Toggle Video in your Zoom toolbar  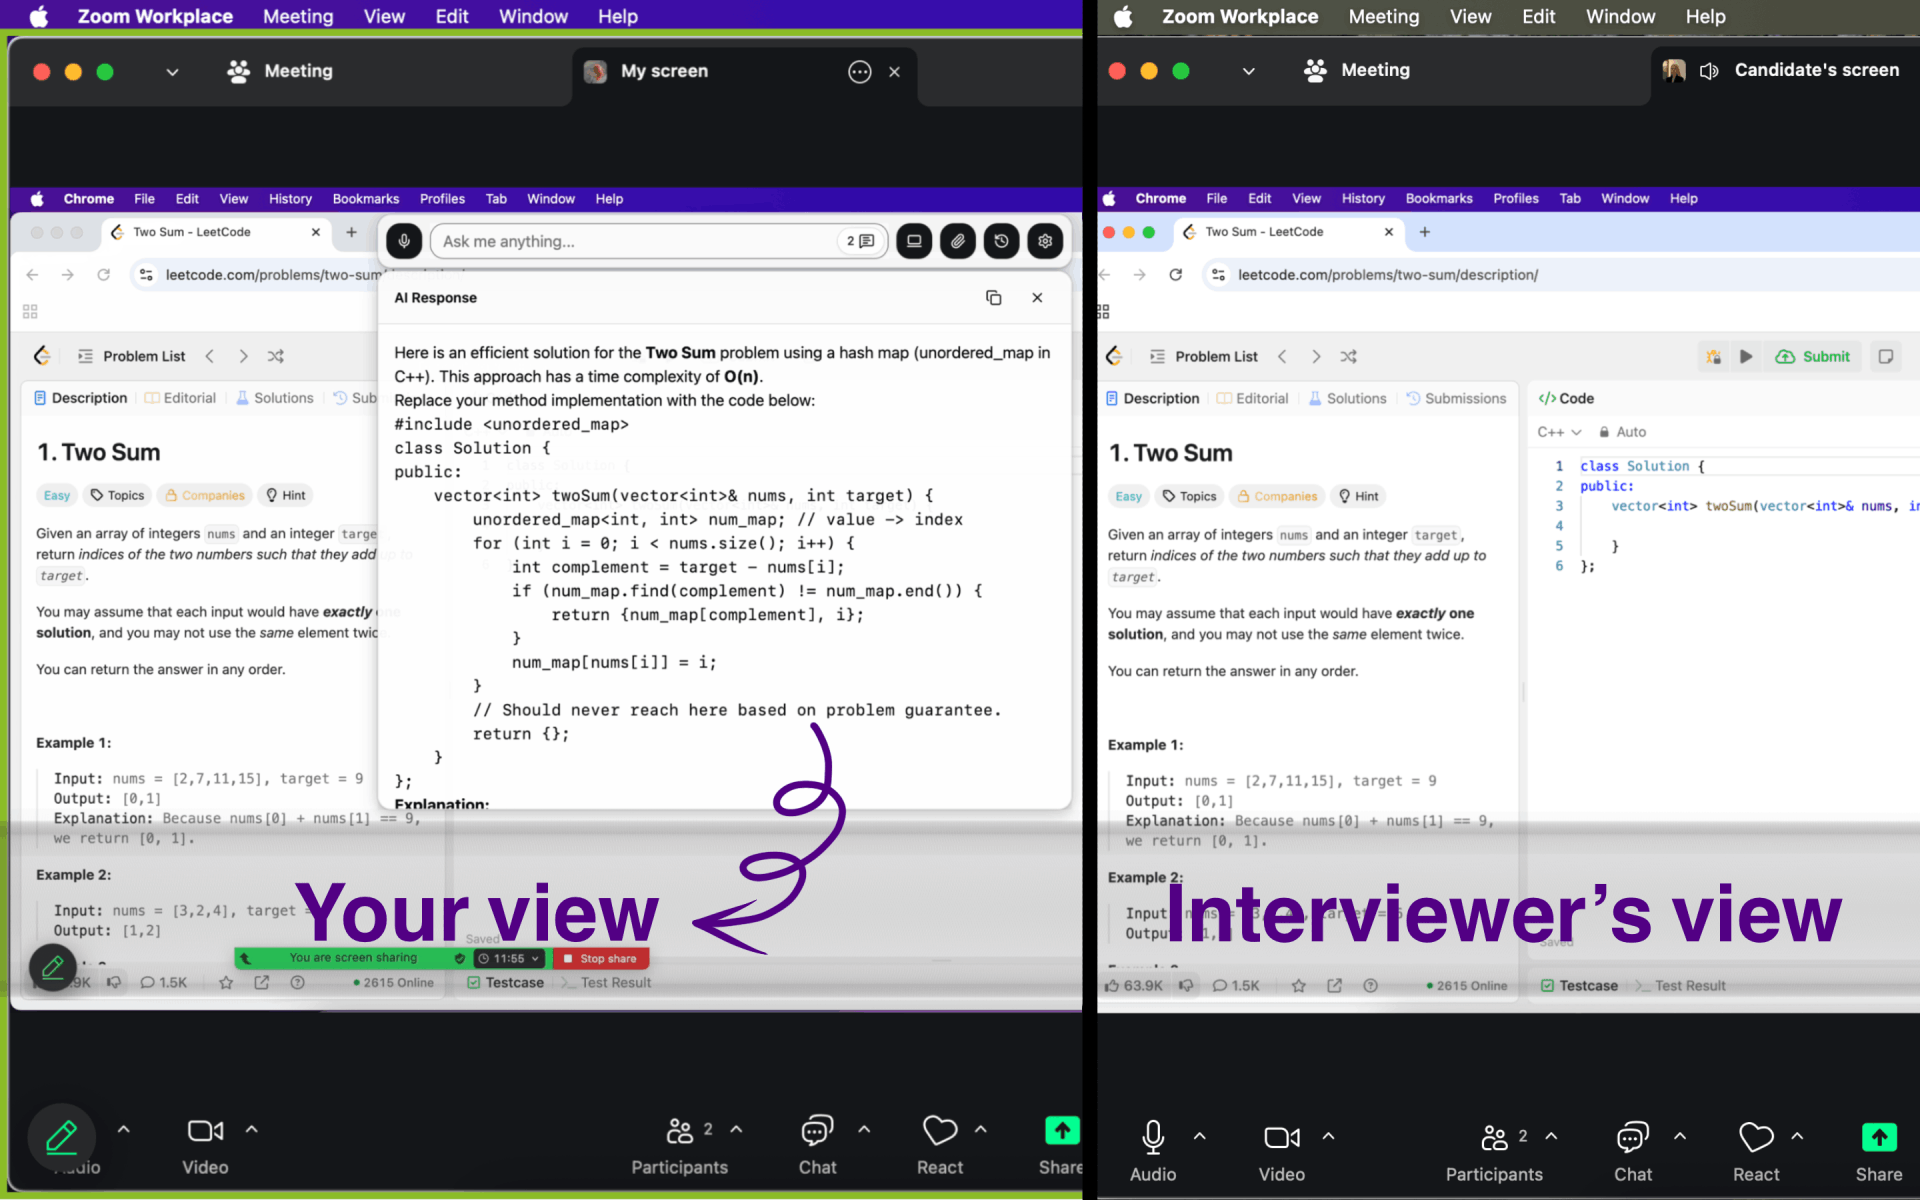click(205, 1145)
